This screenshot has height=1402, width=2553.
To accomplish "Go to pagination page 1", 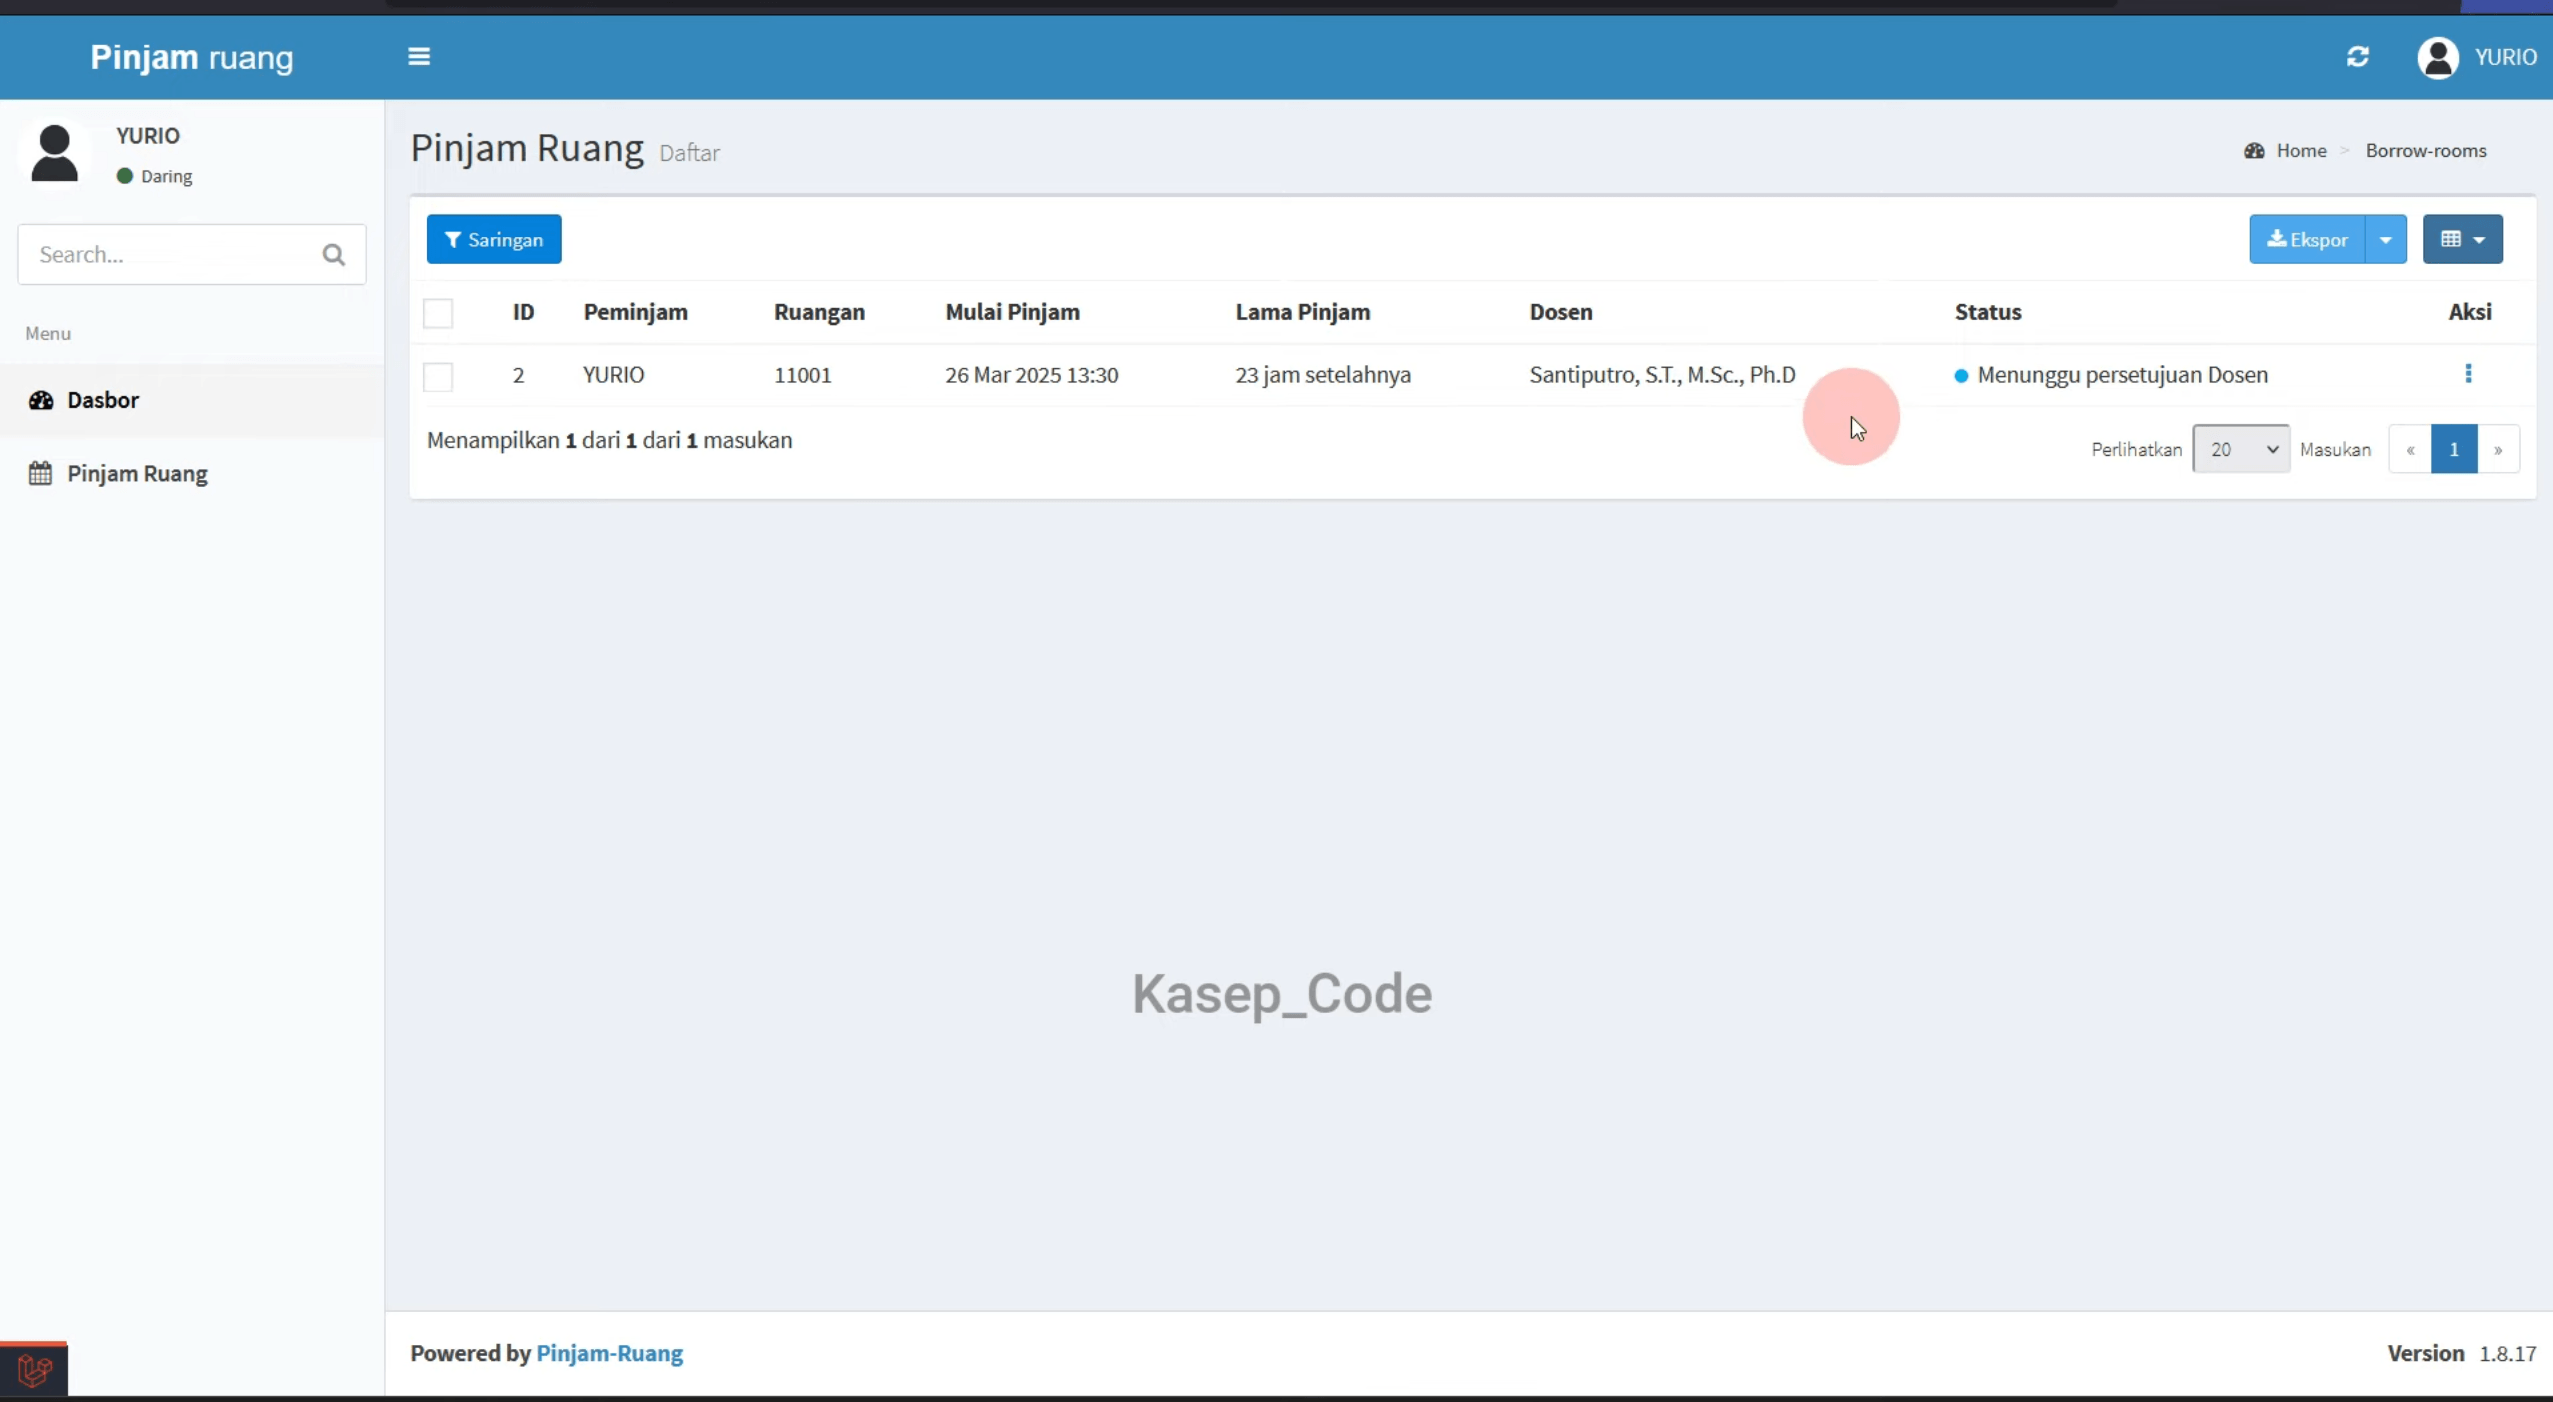I will 2453,449.
